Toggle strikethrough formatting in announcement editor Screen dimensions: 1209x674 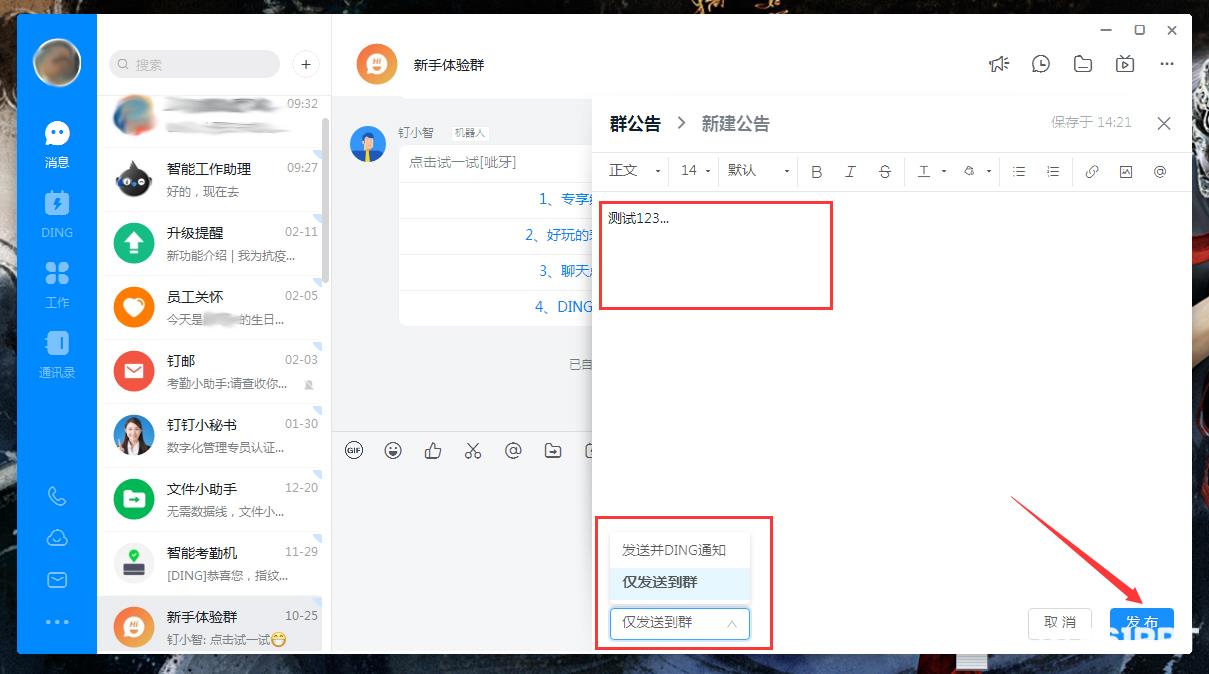[885, 171]
